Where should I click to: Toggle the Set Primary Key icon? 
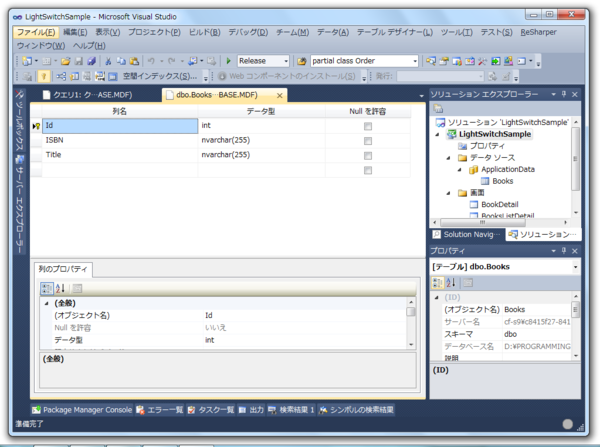[x=44, y=76]
